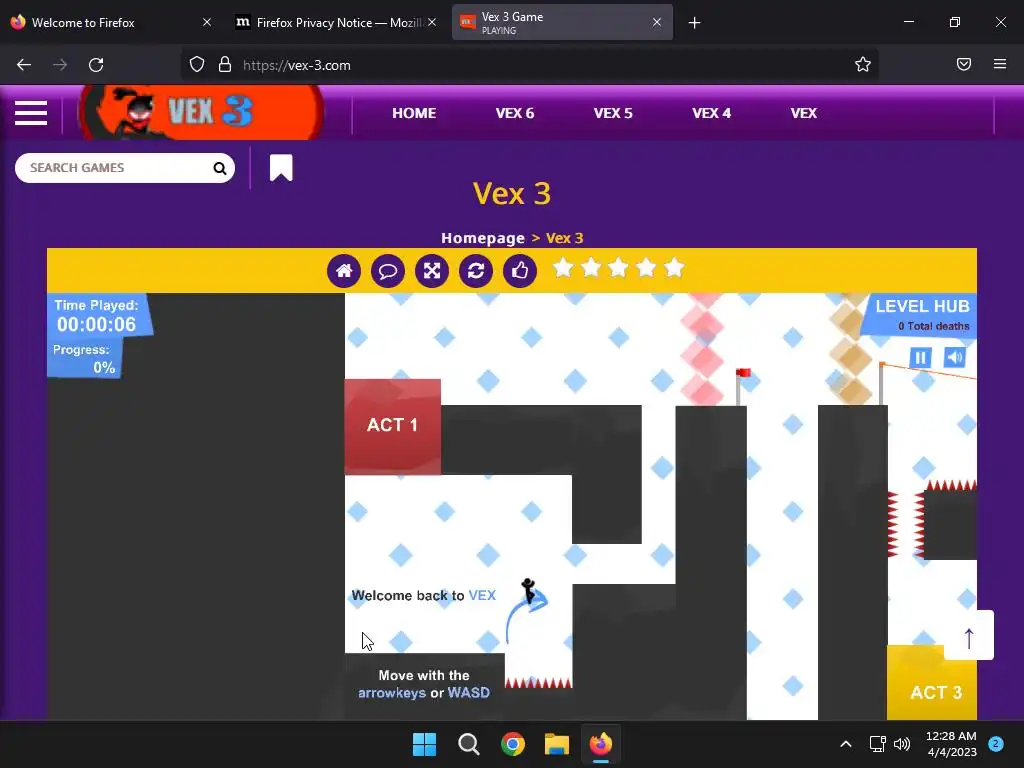1024x768 pixels.
Task: Click the 'arrowkeys or WASD' hint text
Action: pos(424,693)
